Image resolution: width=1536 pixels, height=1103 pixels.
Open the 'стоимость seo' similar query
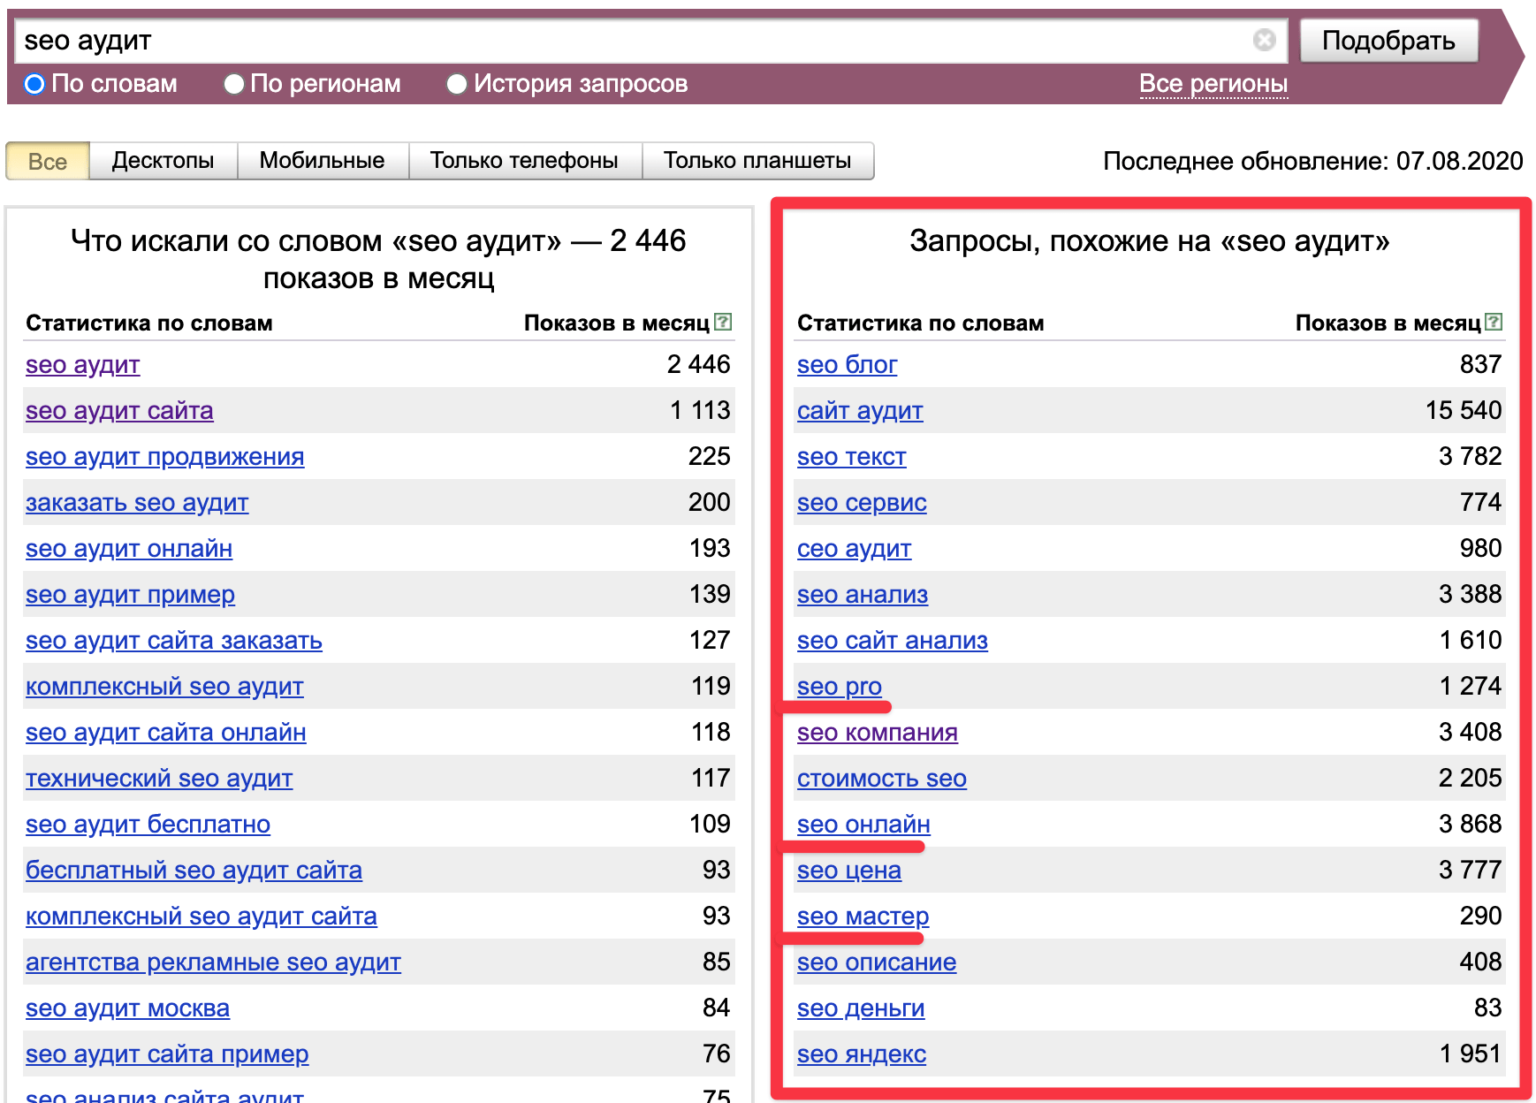pyautogui.click(x=882, y=779)
